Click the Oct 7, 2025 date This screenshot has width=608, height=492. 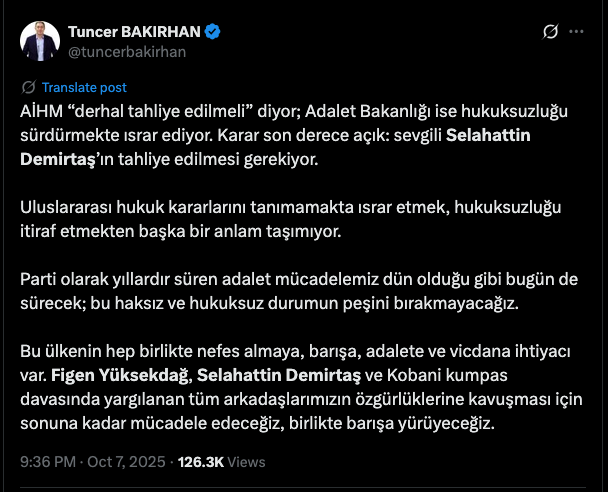tap(125, 462)
